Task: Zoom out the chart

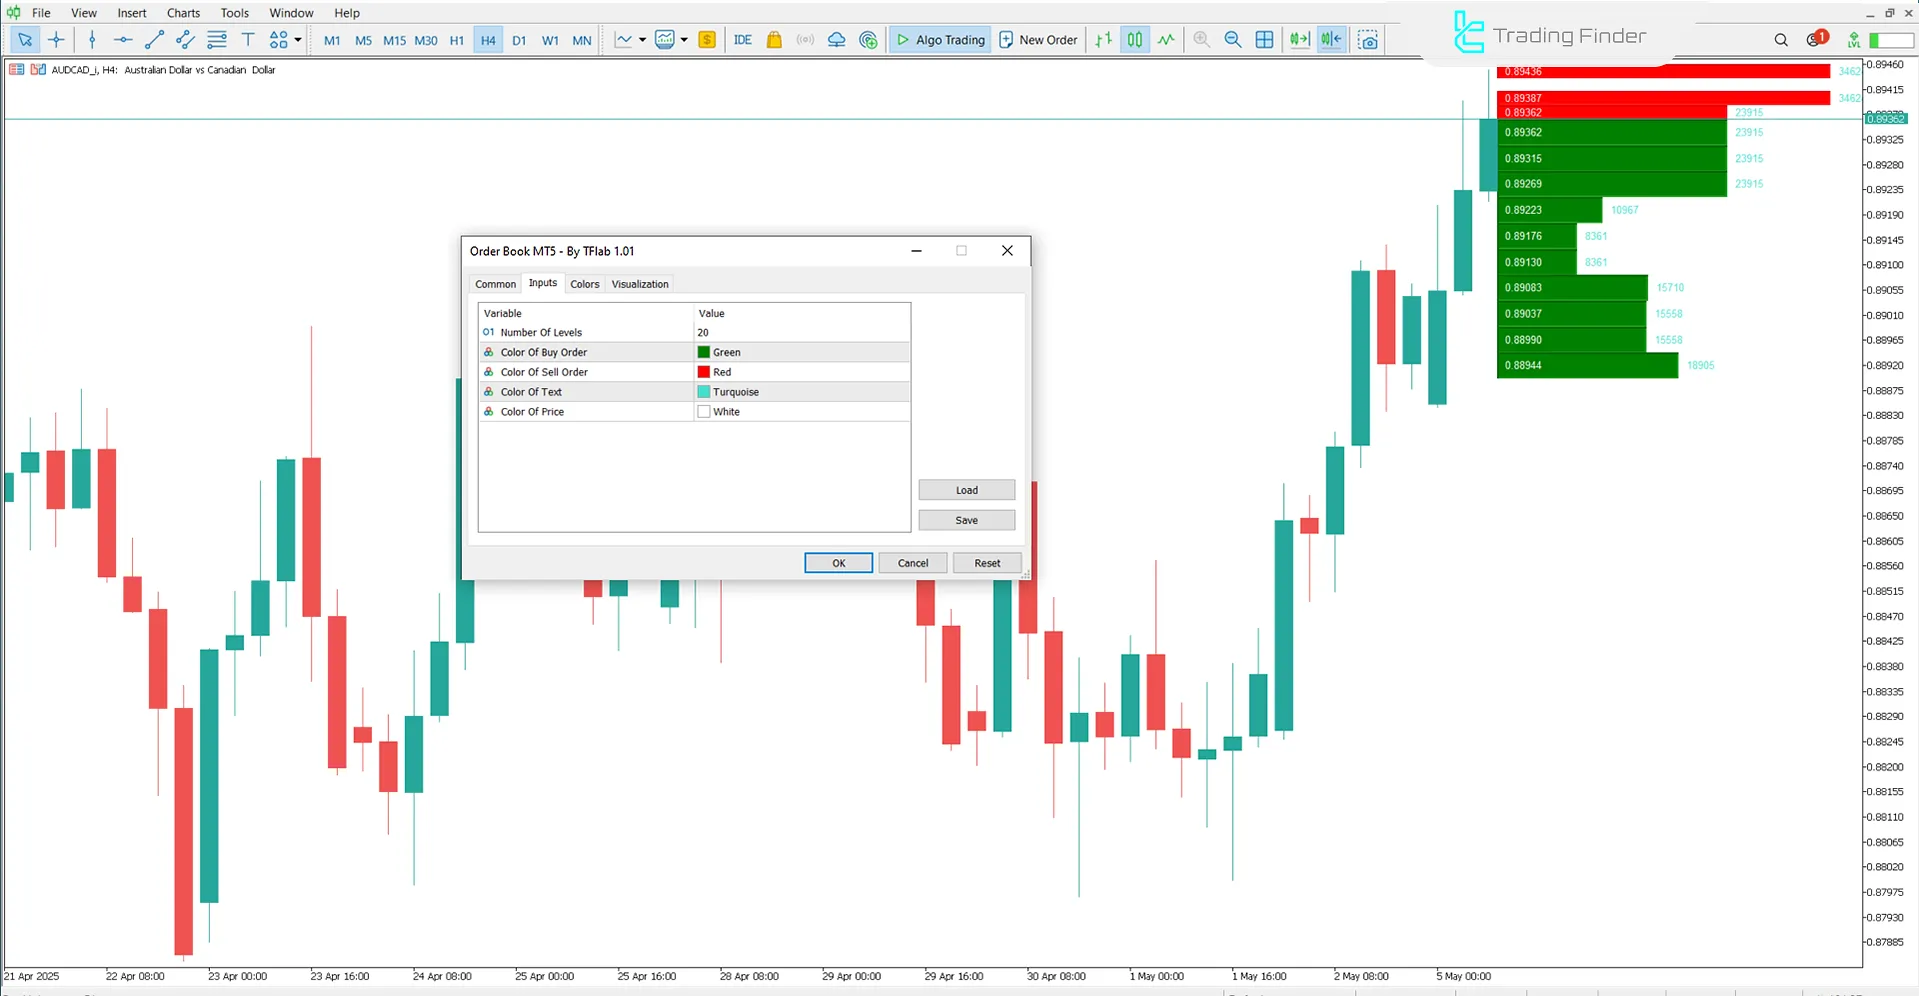Action: tap(1233, 40)
